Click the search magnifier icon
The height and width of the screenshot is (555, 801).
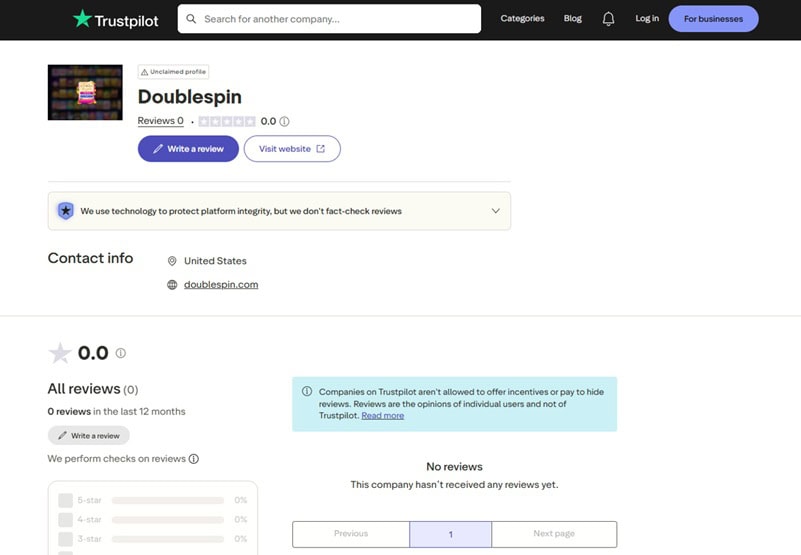[191, 19]
